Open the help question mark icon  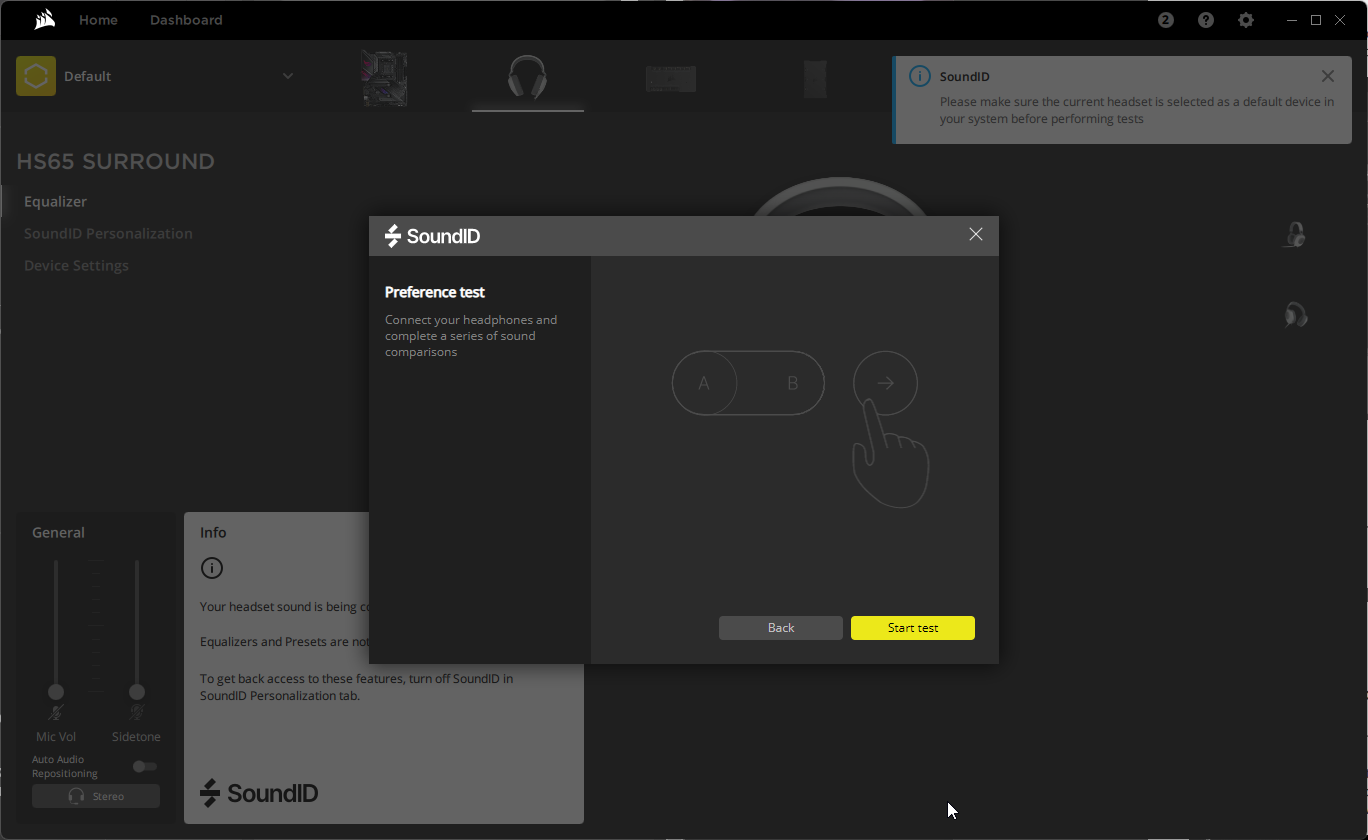point(1206,20)
